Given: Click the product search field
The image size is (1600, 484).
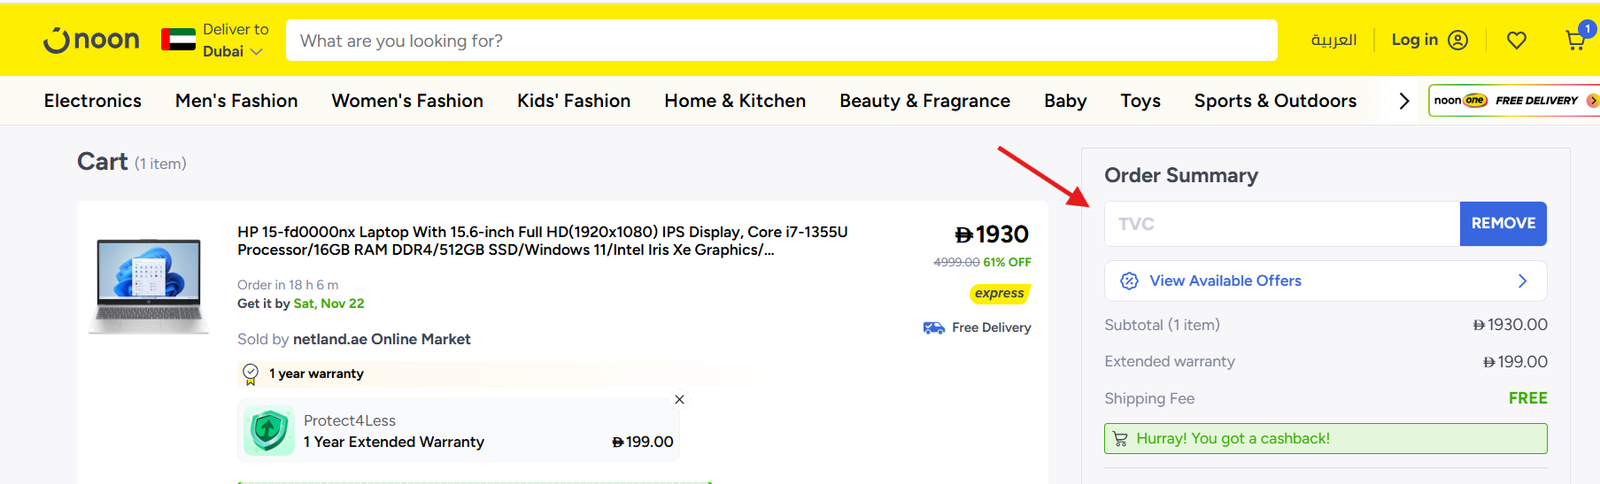Looking at the screenshot, I should point(780,41).
